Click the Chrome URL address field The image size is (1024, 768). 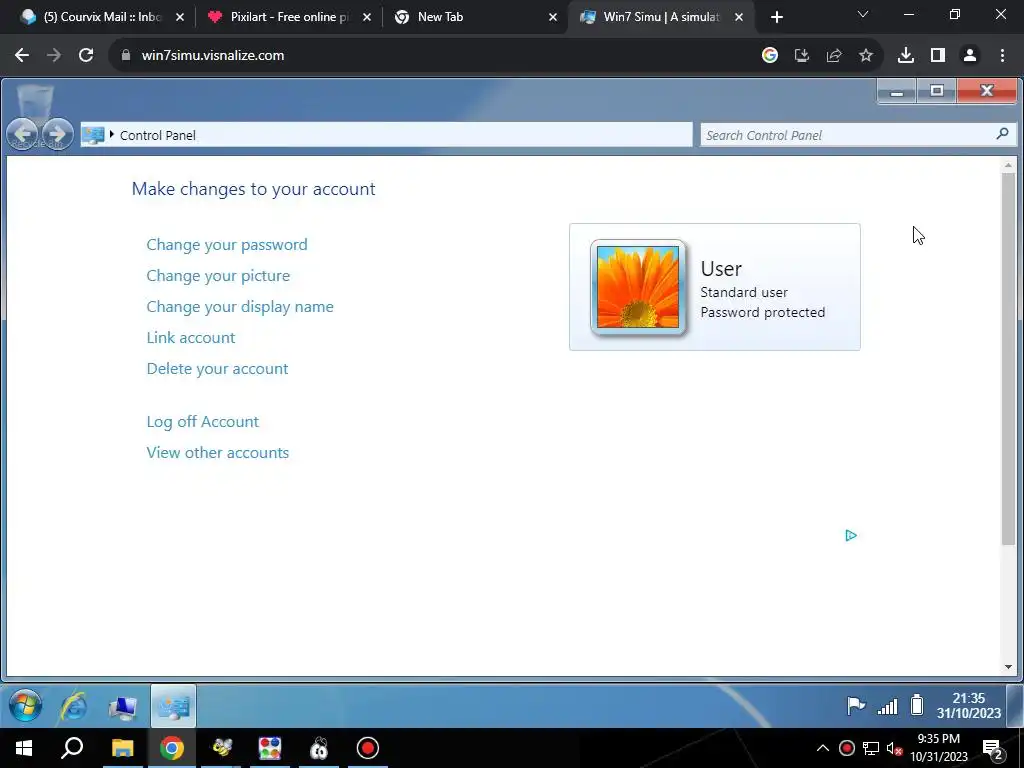tap(431, 56)
